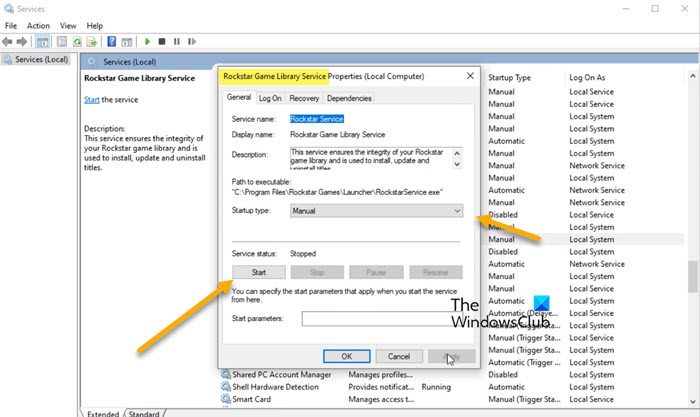Image resolution: width=700 pixels, height=417 pixels.
Task: Open the blue Help toolbar icon
Action: (x=112, y=42)
